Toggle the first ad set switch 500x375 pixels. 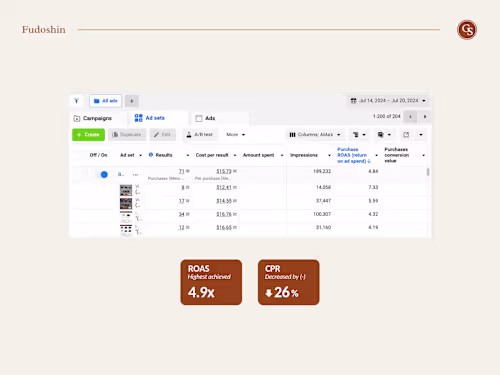click(104, 174)
